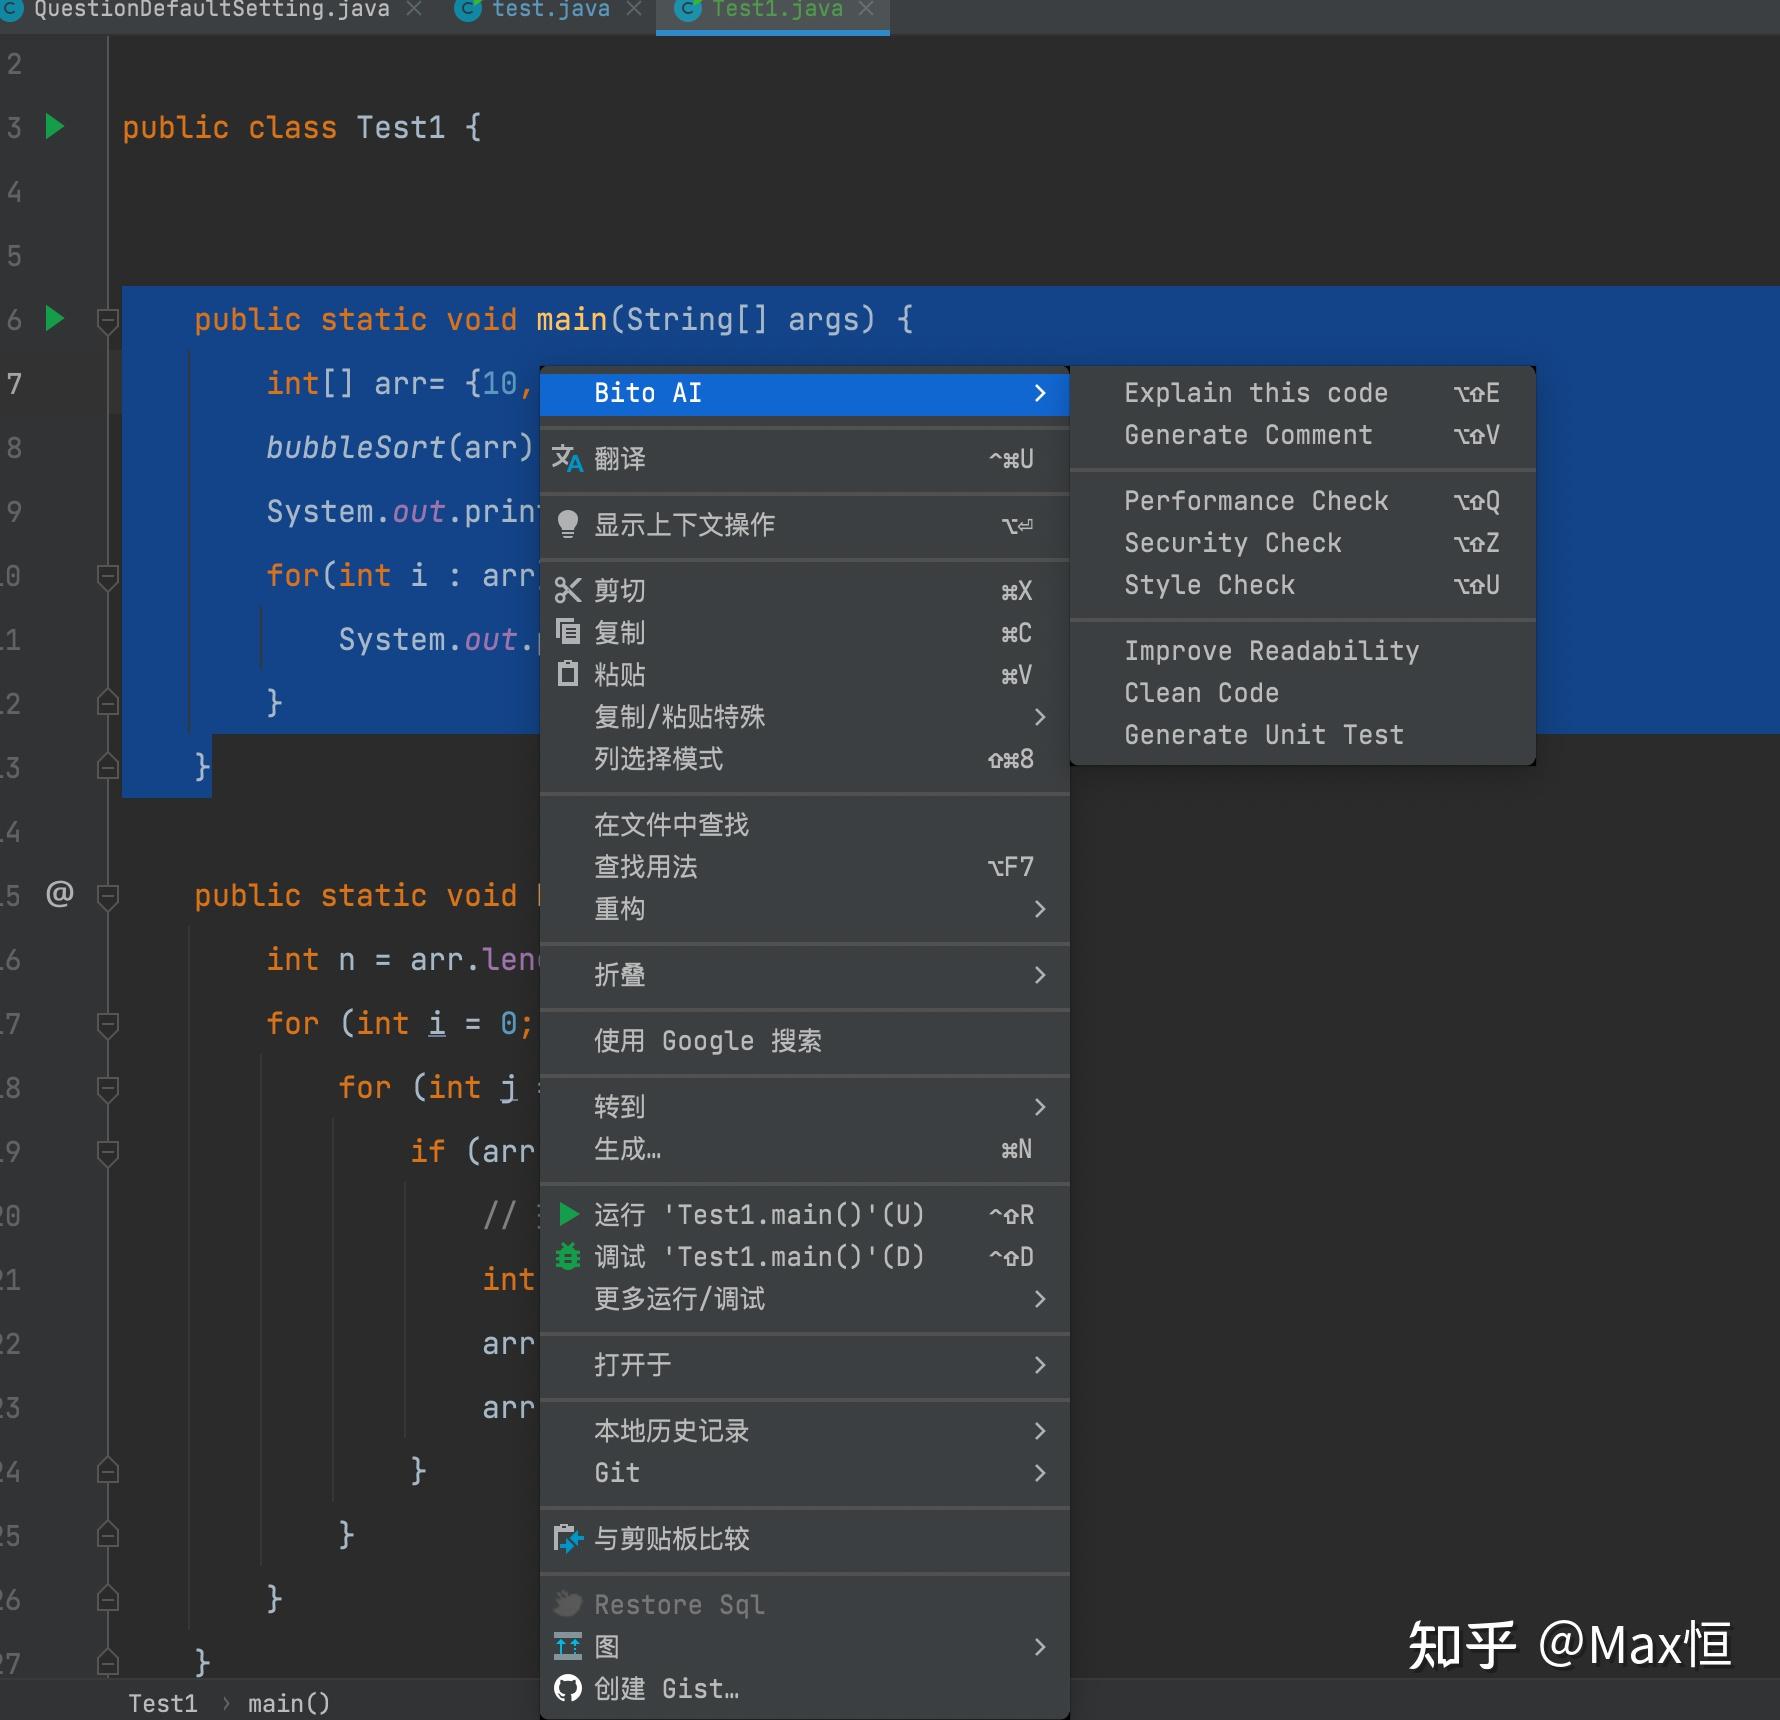Click the green run icon beside 运行 'Test1.main()'

tap(568, 1214)
